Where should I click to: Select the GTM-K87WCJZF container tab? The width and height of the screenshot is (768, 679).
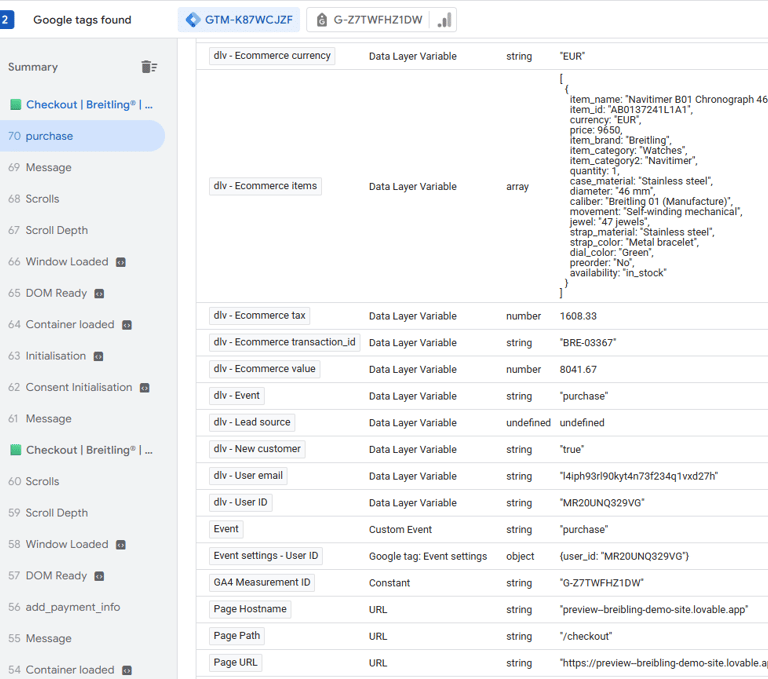239,20
